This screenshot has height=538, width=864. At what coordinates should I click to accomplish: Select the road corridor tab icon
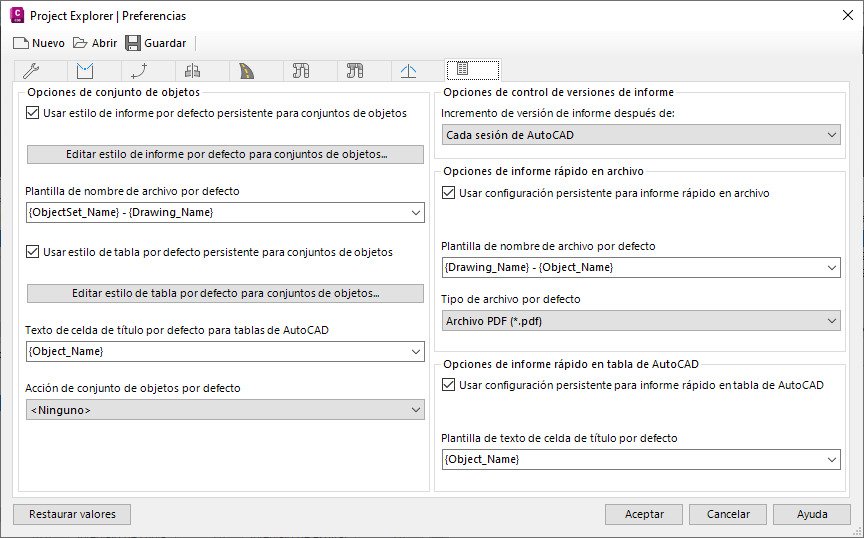[x=247, y=71]
